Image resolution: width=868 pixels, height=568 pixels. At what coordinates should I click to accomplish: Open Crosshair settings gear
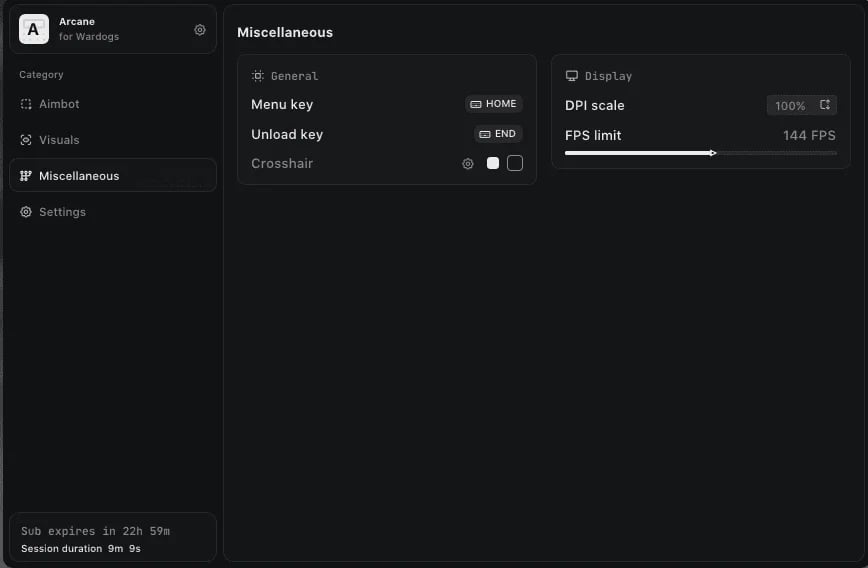click(468, 164)
